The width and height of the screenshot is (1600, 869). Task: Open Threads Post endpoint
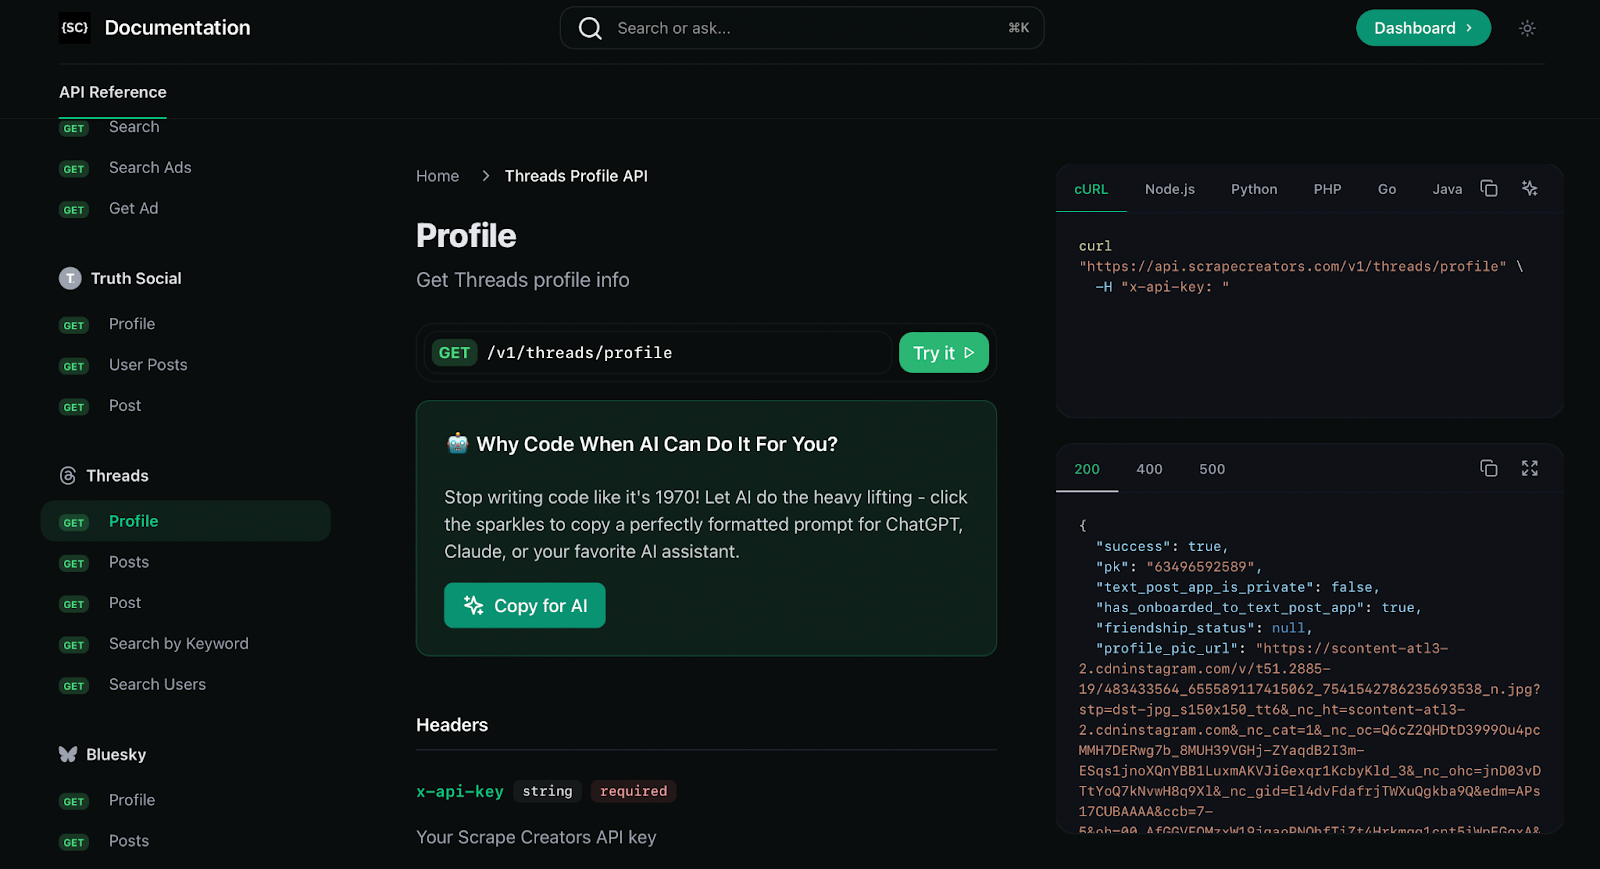(125, 603)
